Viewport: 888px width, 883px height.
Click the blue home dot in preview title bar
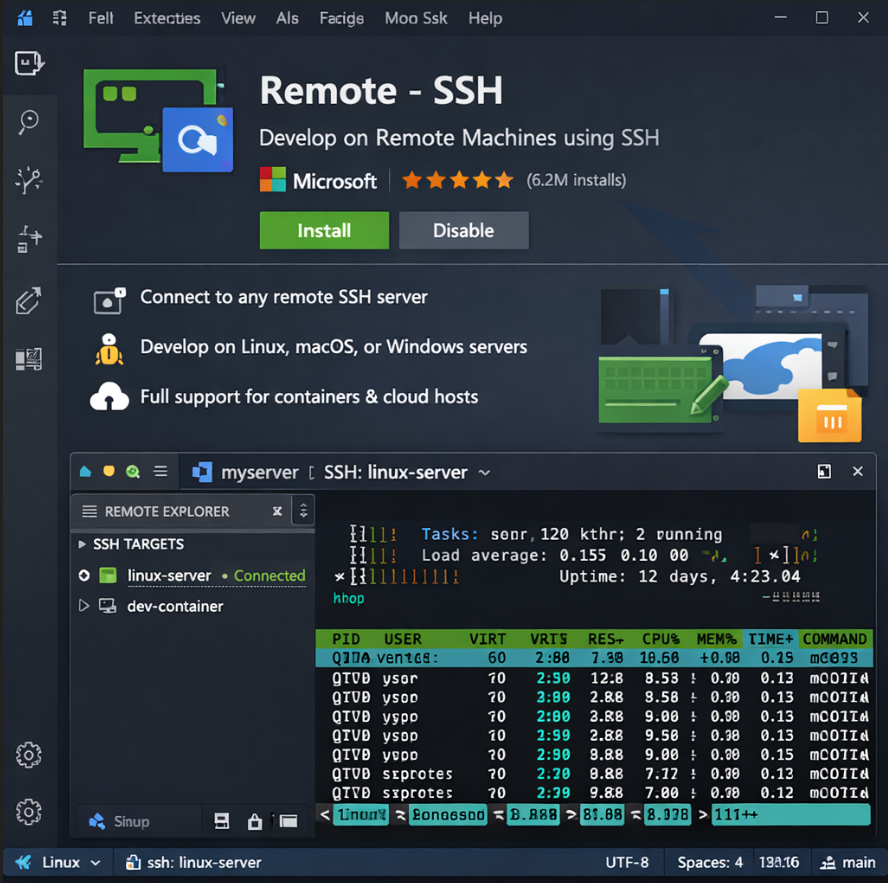86,471
